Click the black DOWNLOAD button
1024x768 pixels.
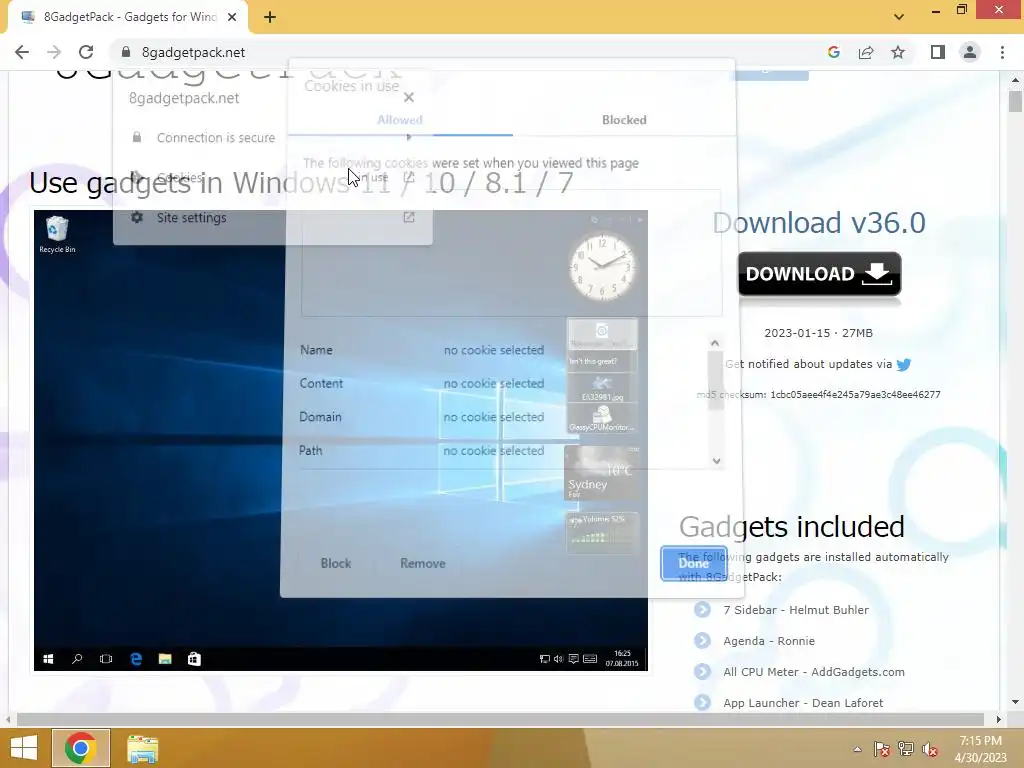820,274
